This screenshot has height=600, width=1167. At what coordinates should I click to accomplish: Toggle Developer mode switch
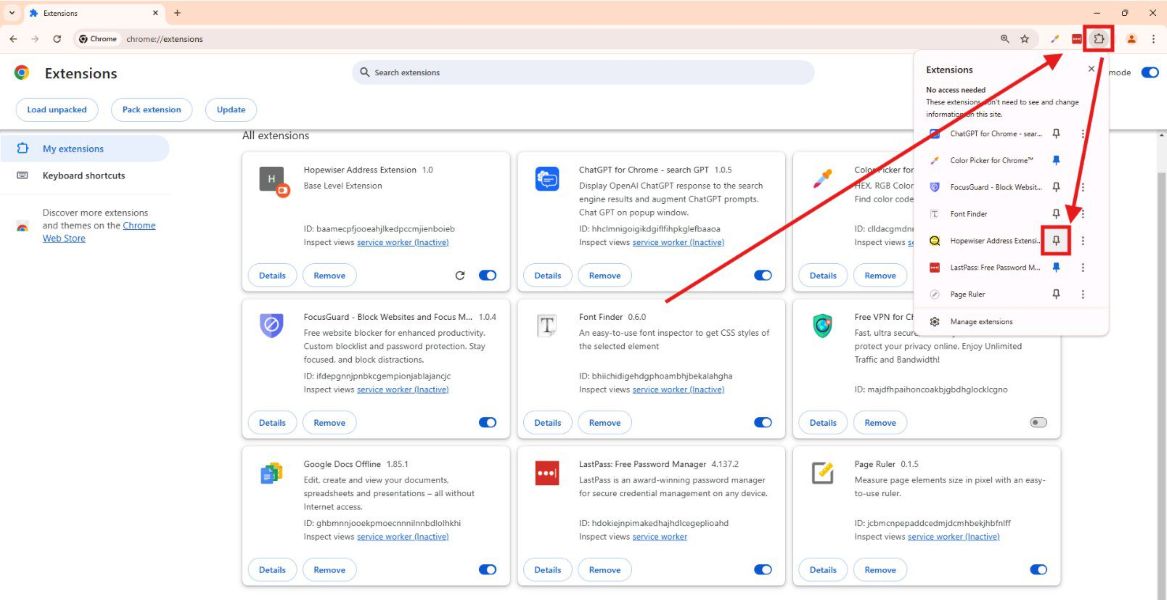(1150, 73)
